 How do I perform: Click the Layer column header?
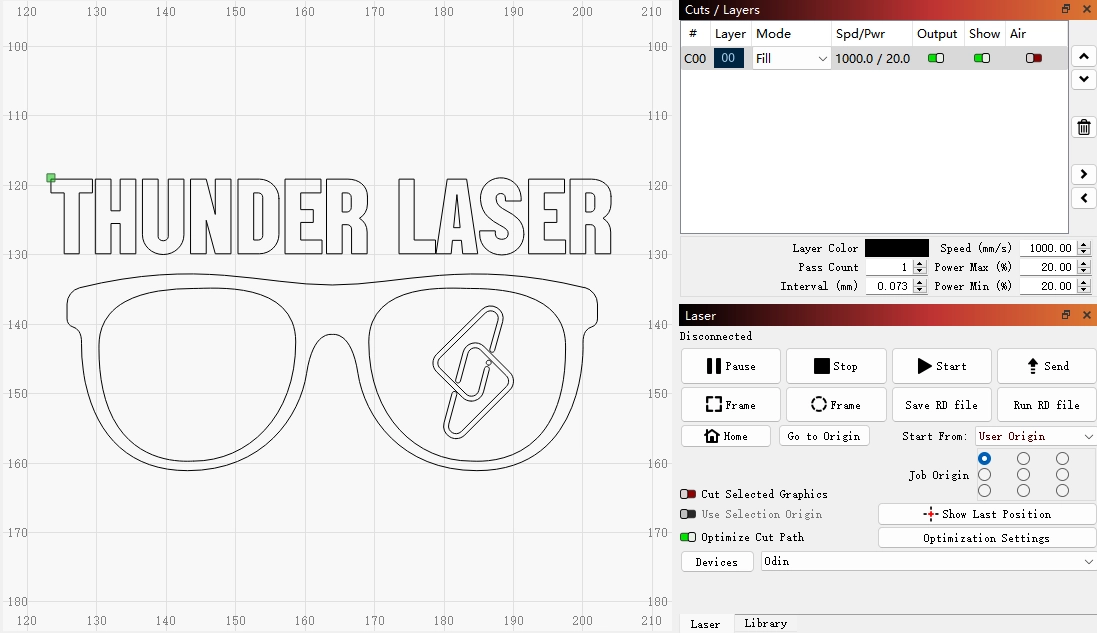[x=730, y=34]
